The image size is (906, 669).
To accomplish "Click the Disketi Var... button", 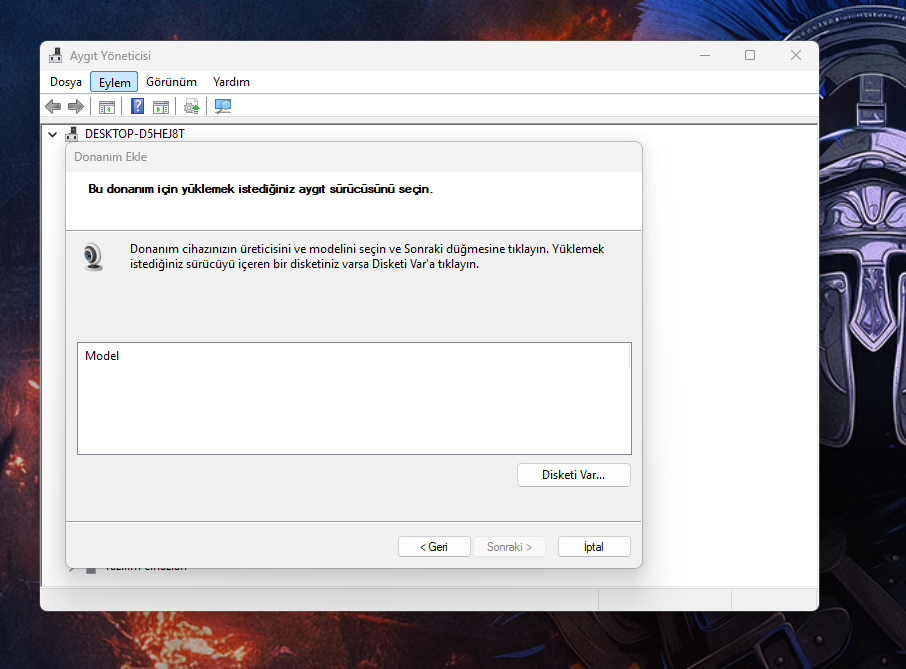I will click(574, 475).
